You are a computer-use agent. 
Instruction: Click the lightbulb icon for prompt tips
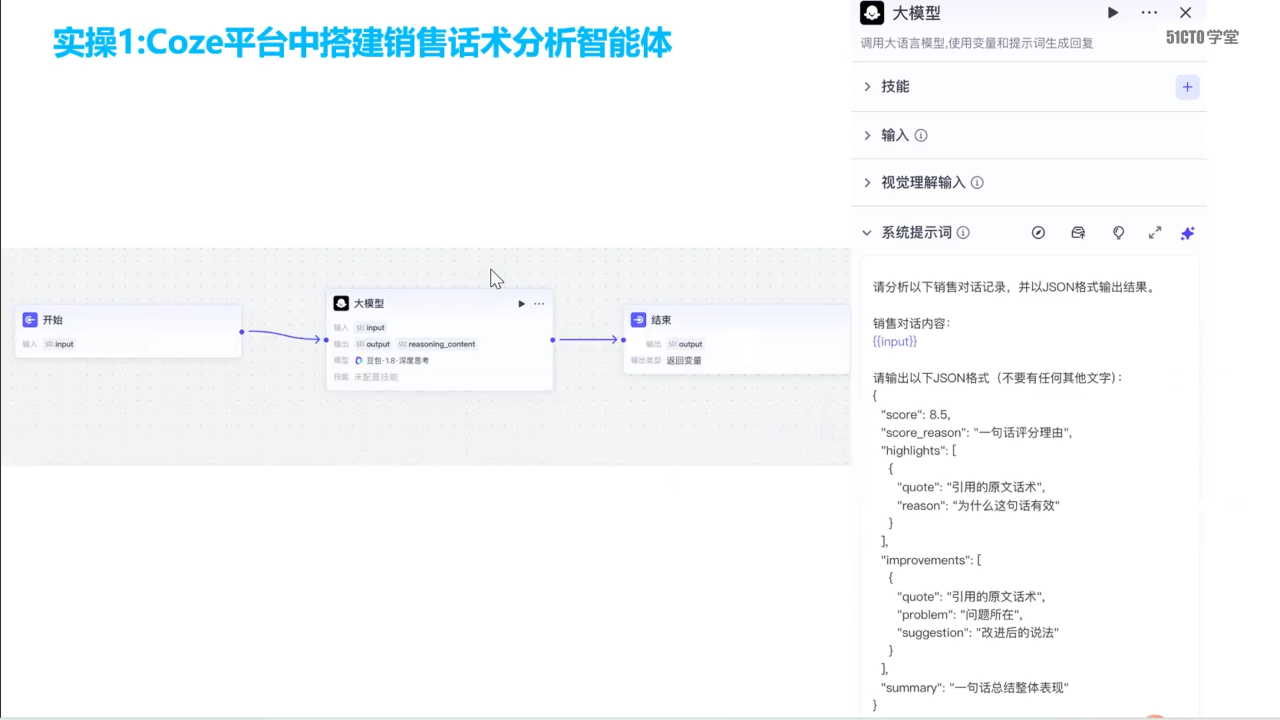click(1118, 233)
